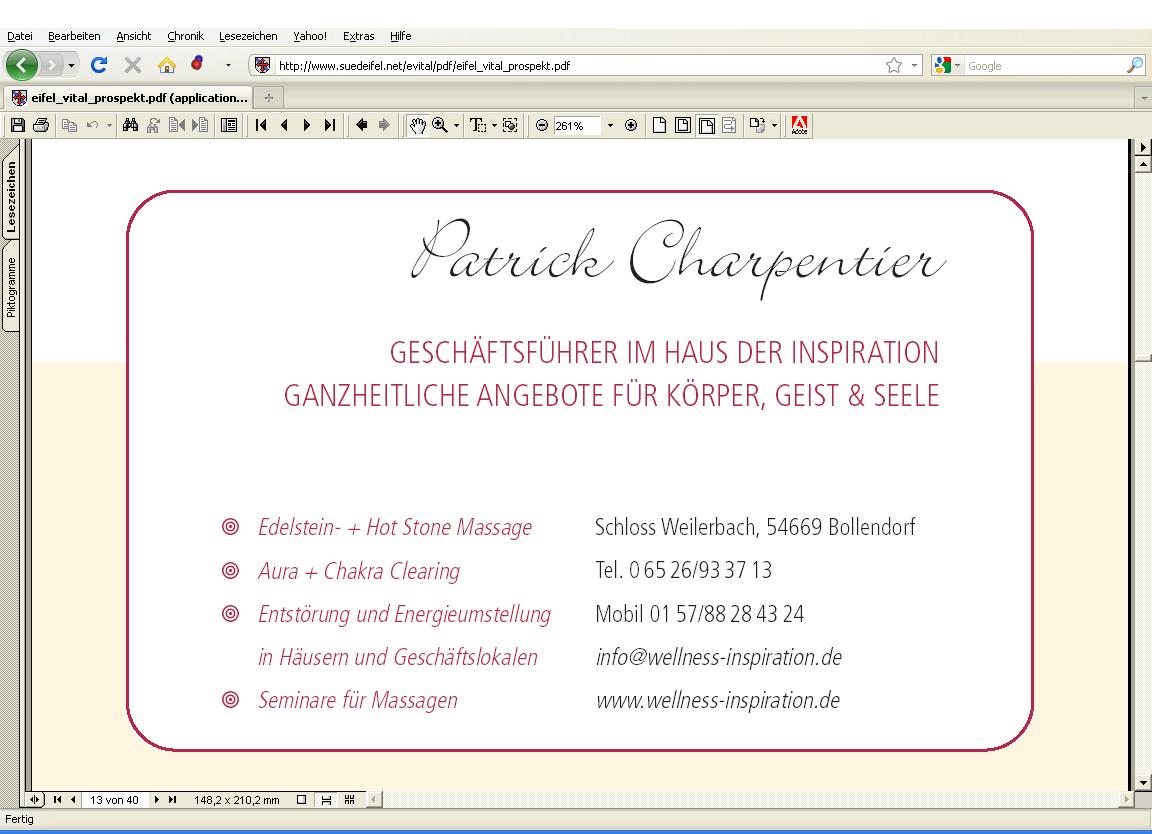1152x834 pixels.
Task: Click the page number field '13 von 40'
Action: 114,800
